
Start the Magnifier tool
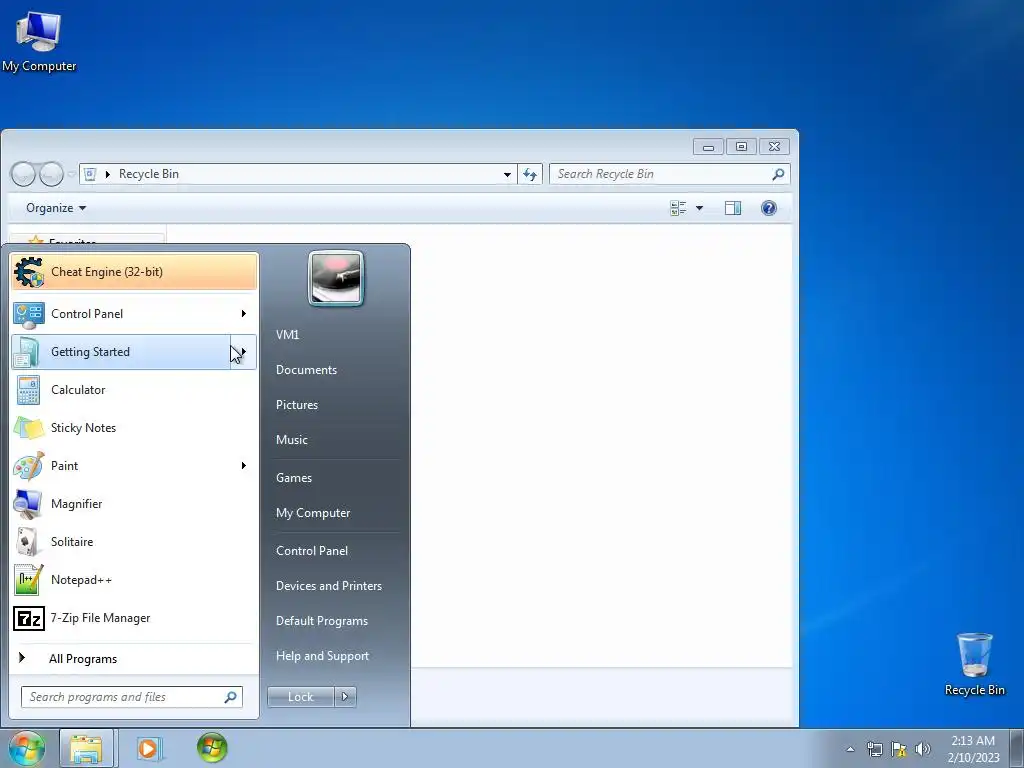point(134,504)
